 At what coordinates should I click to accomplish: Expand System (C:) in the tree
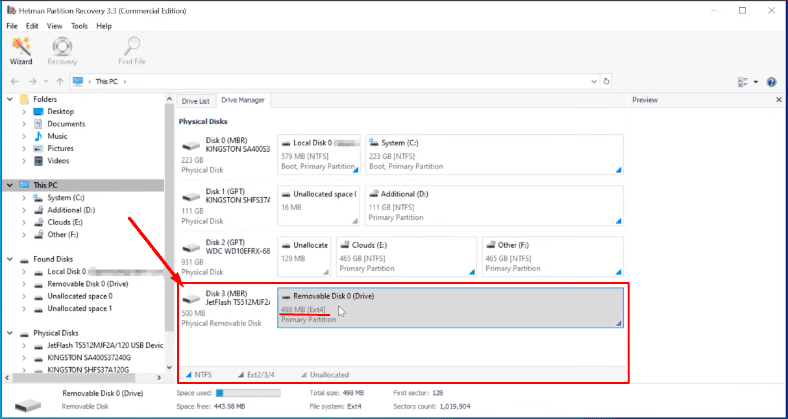coord(24,198)
